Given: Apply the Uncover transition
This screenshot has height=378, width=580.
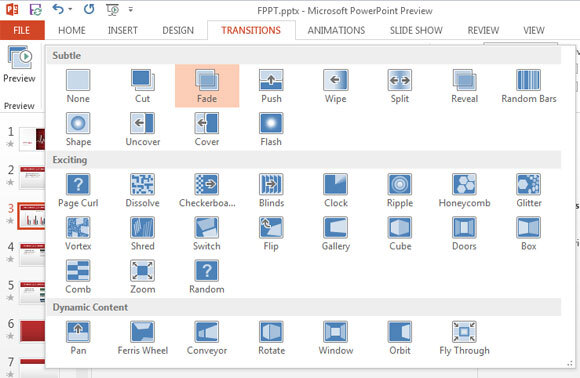Looking at the screenshot, I should [142, 129].
